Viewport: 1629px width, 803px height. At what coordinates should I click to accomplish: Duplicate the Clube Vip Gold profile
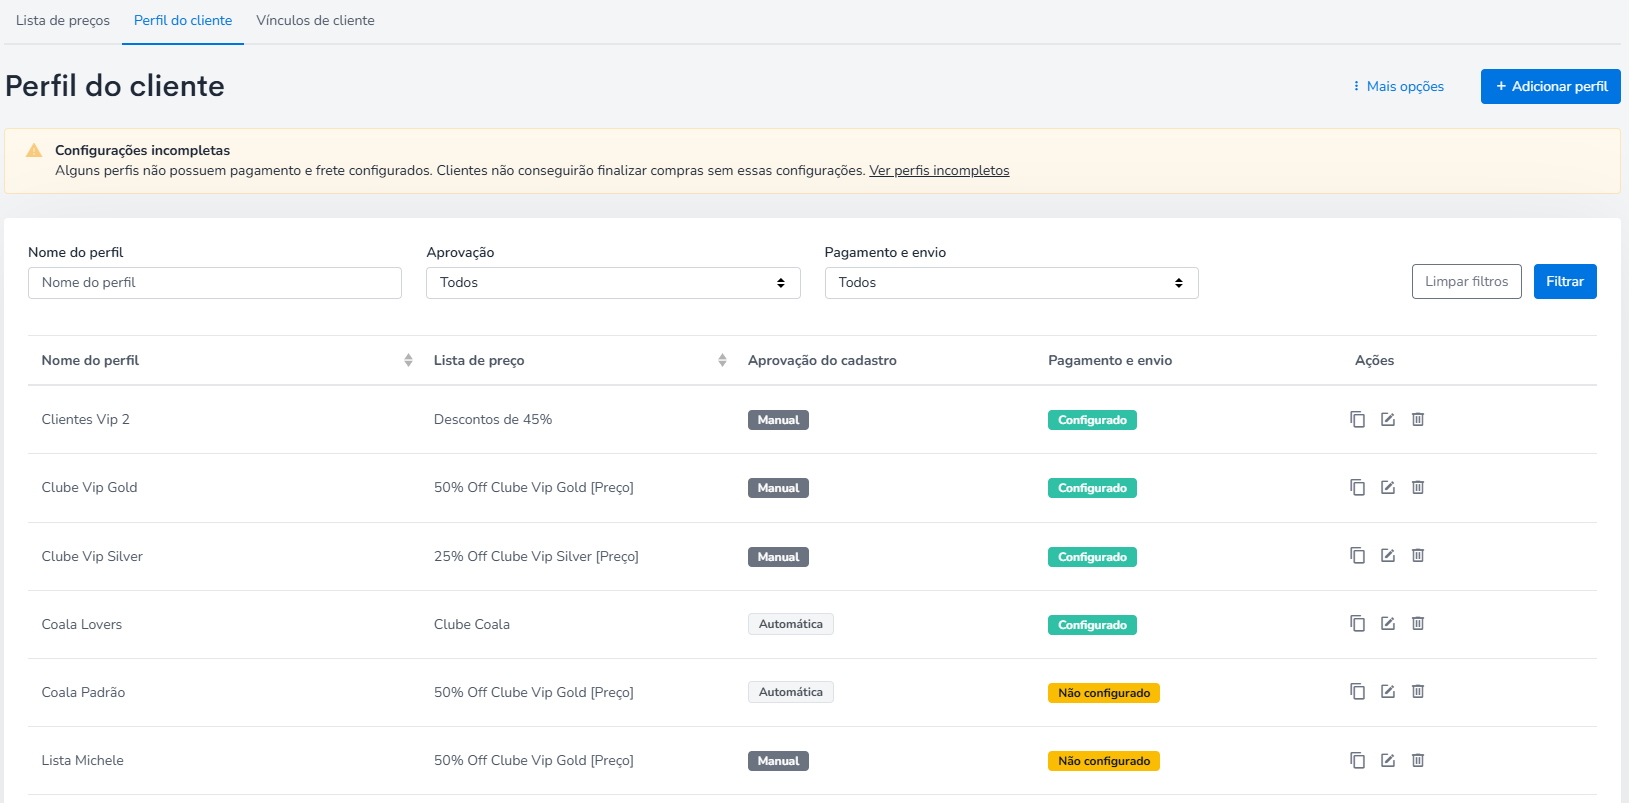pos(1357,487)
